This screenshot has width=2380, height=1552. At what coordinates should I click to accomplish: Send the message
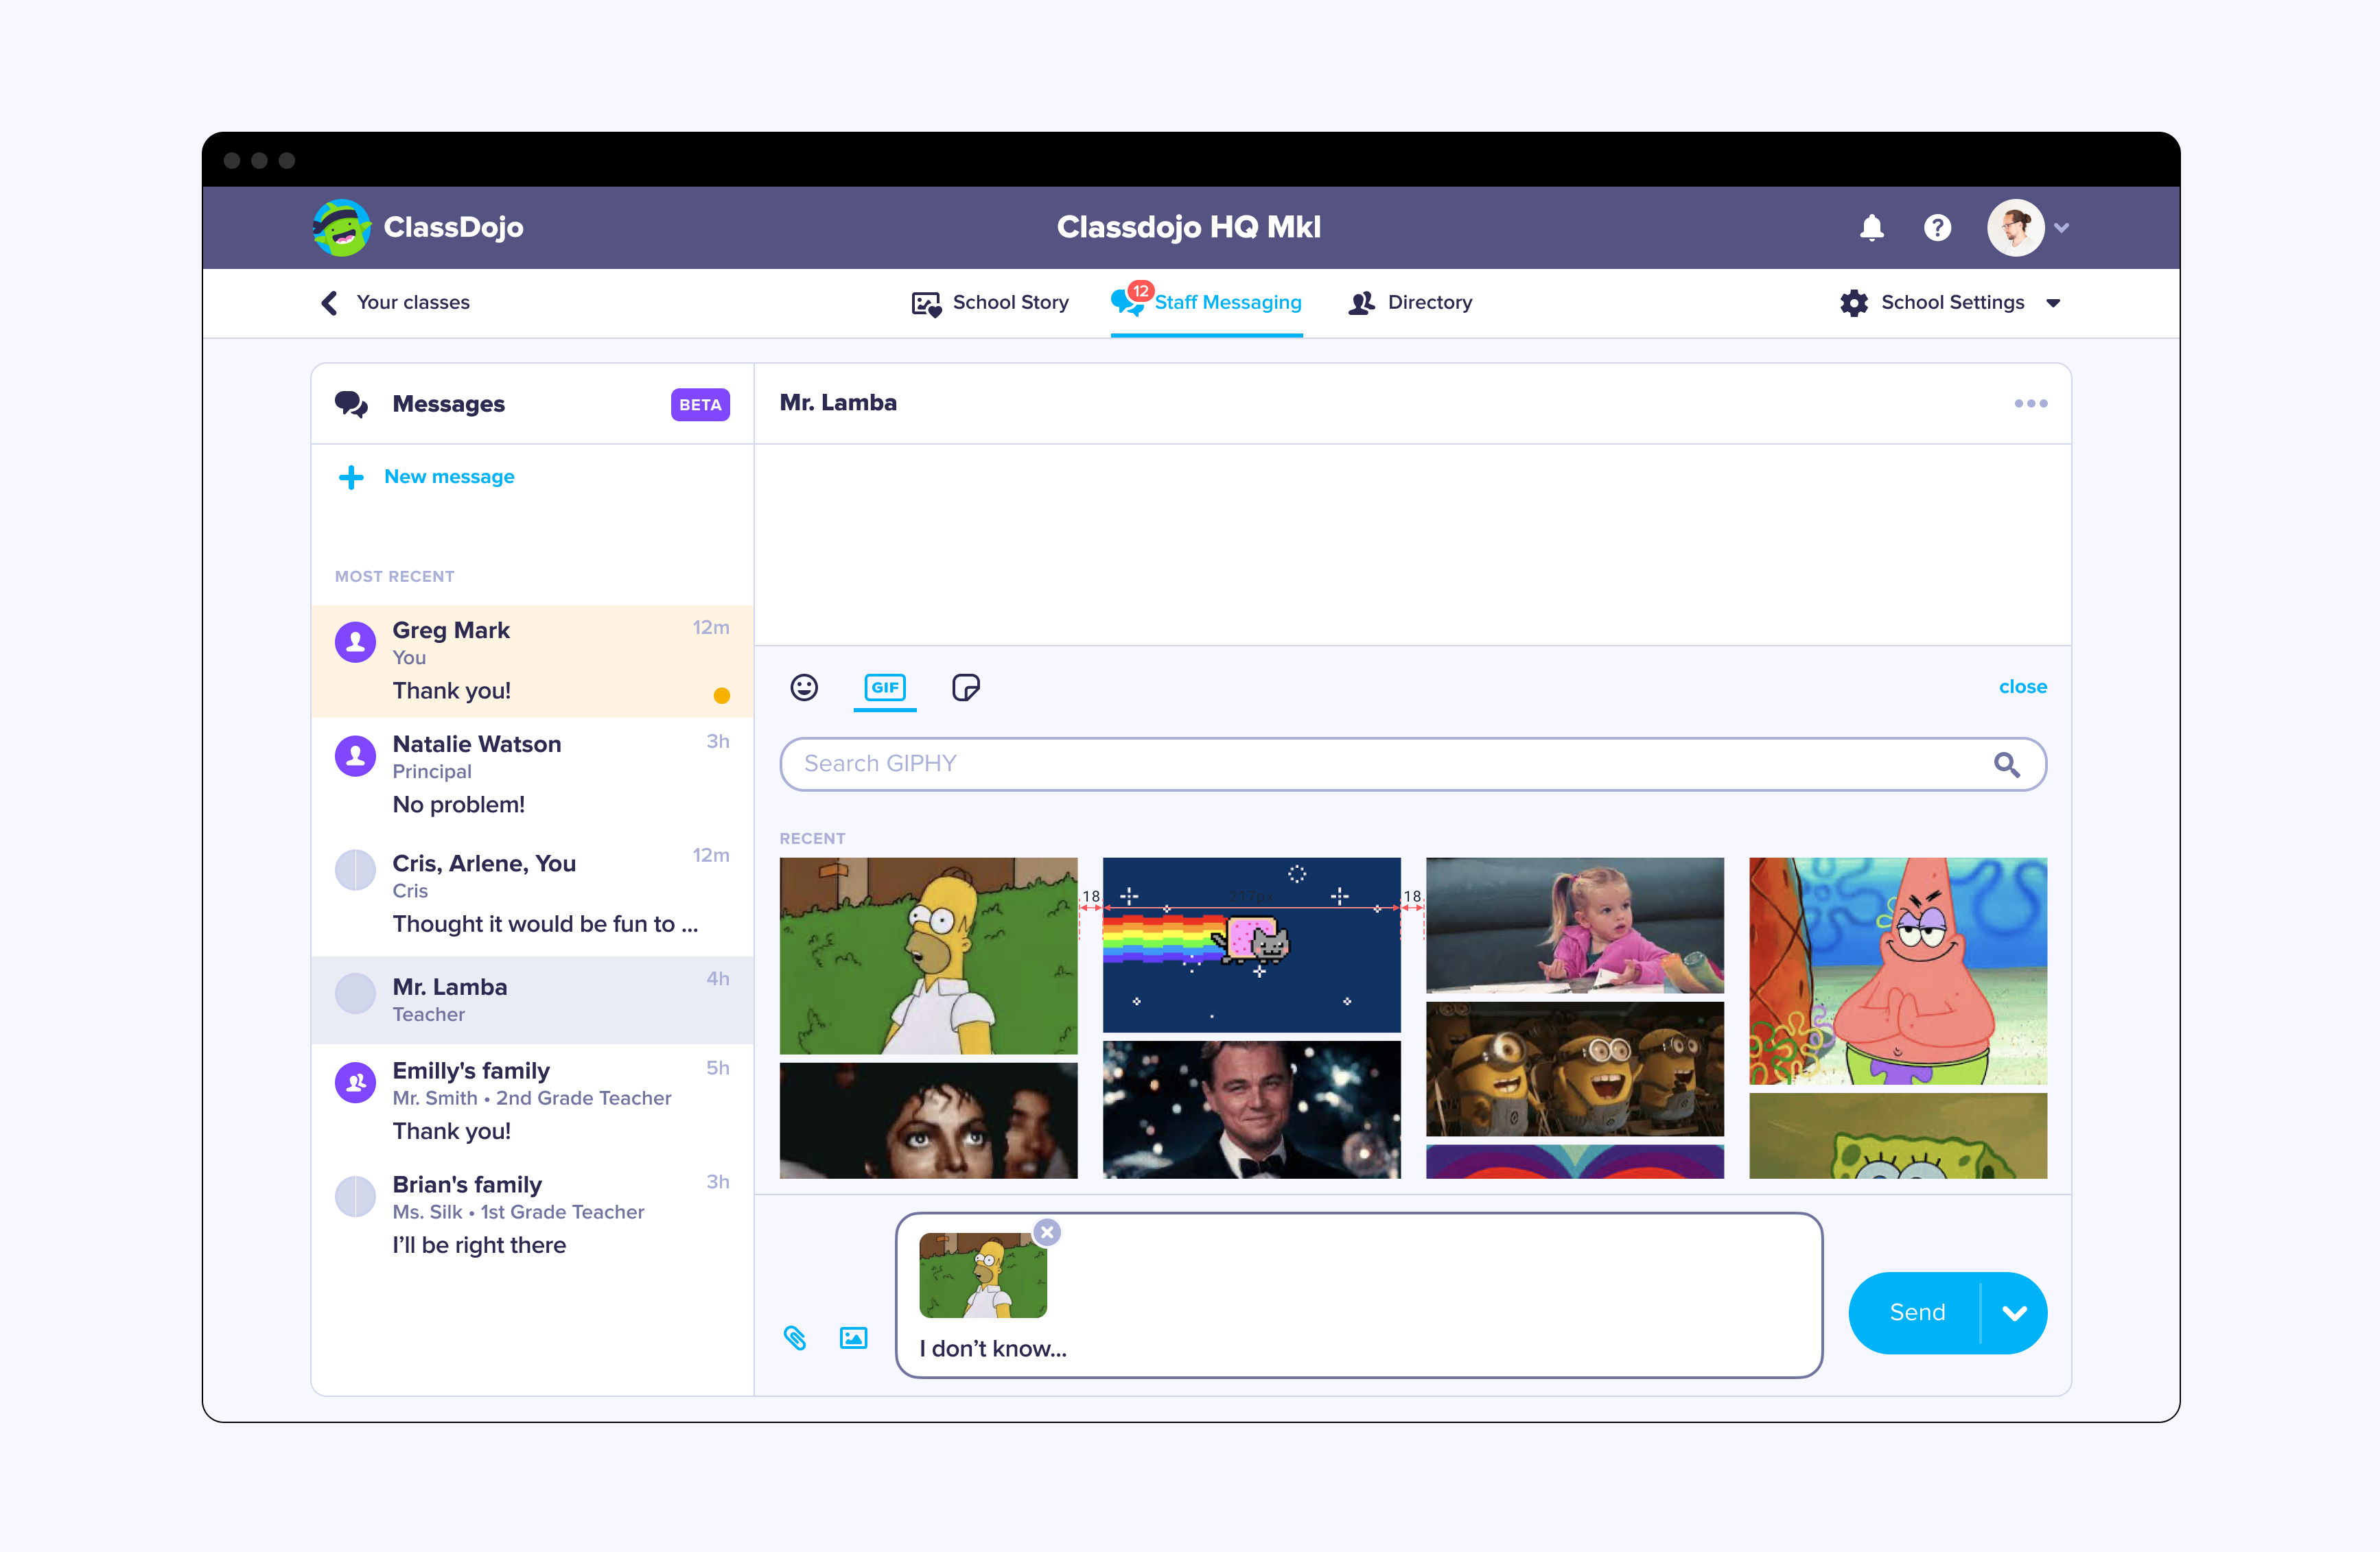1915,1313
